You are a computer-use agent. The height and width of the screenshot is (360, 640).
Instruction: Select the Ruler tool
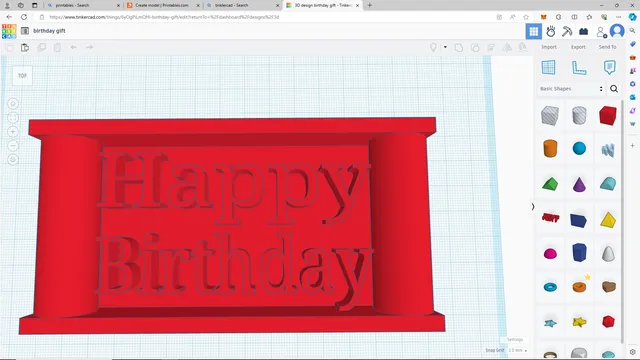click(x=579, y=67)
